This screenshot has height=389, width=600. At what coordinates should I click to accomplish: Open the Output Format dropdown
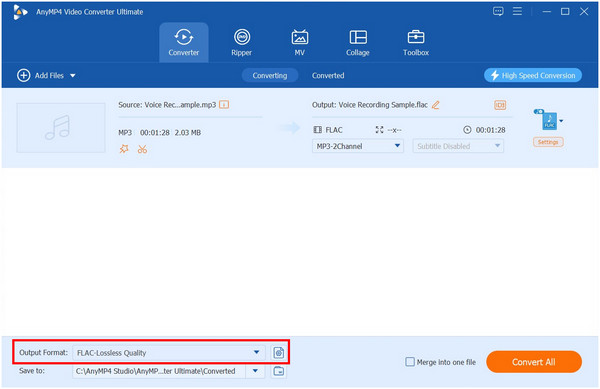click(168, 353)
